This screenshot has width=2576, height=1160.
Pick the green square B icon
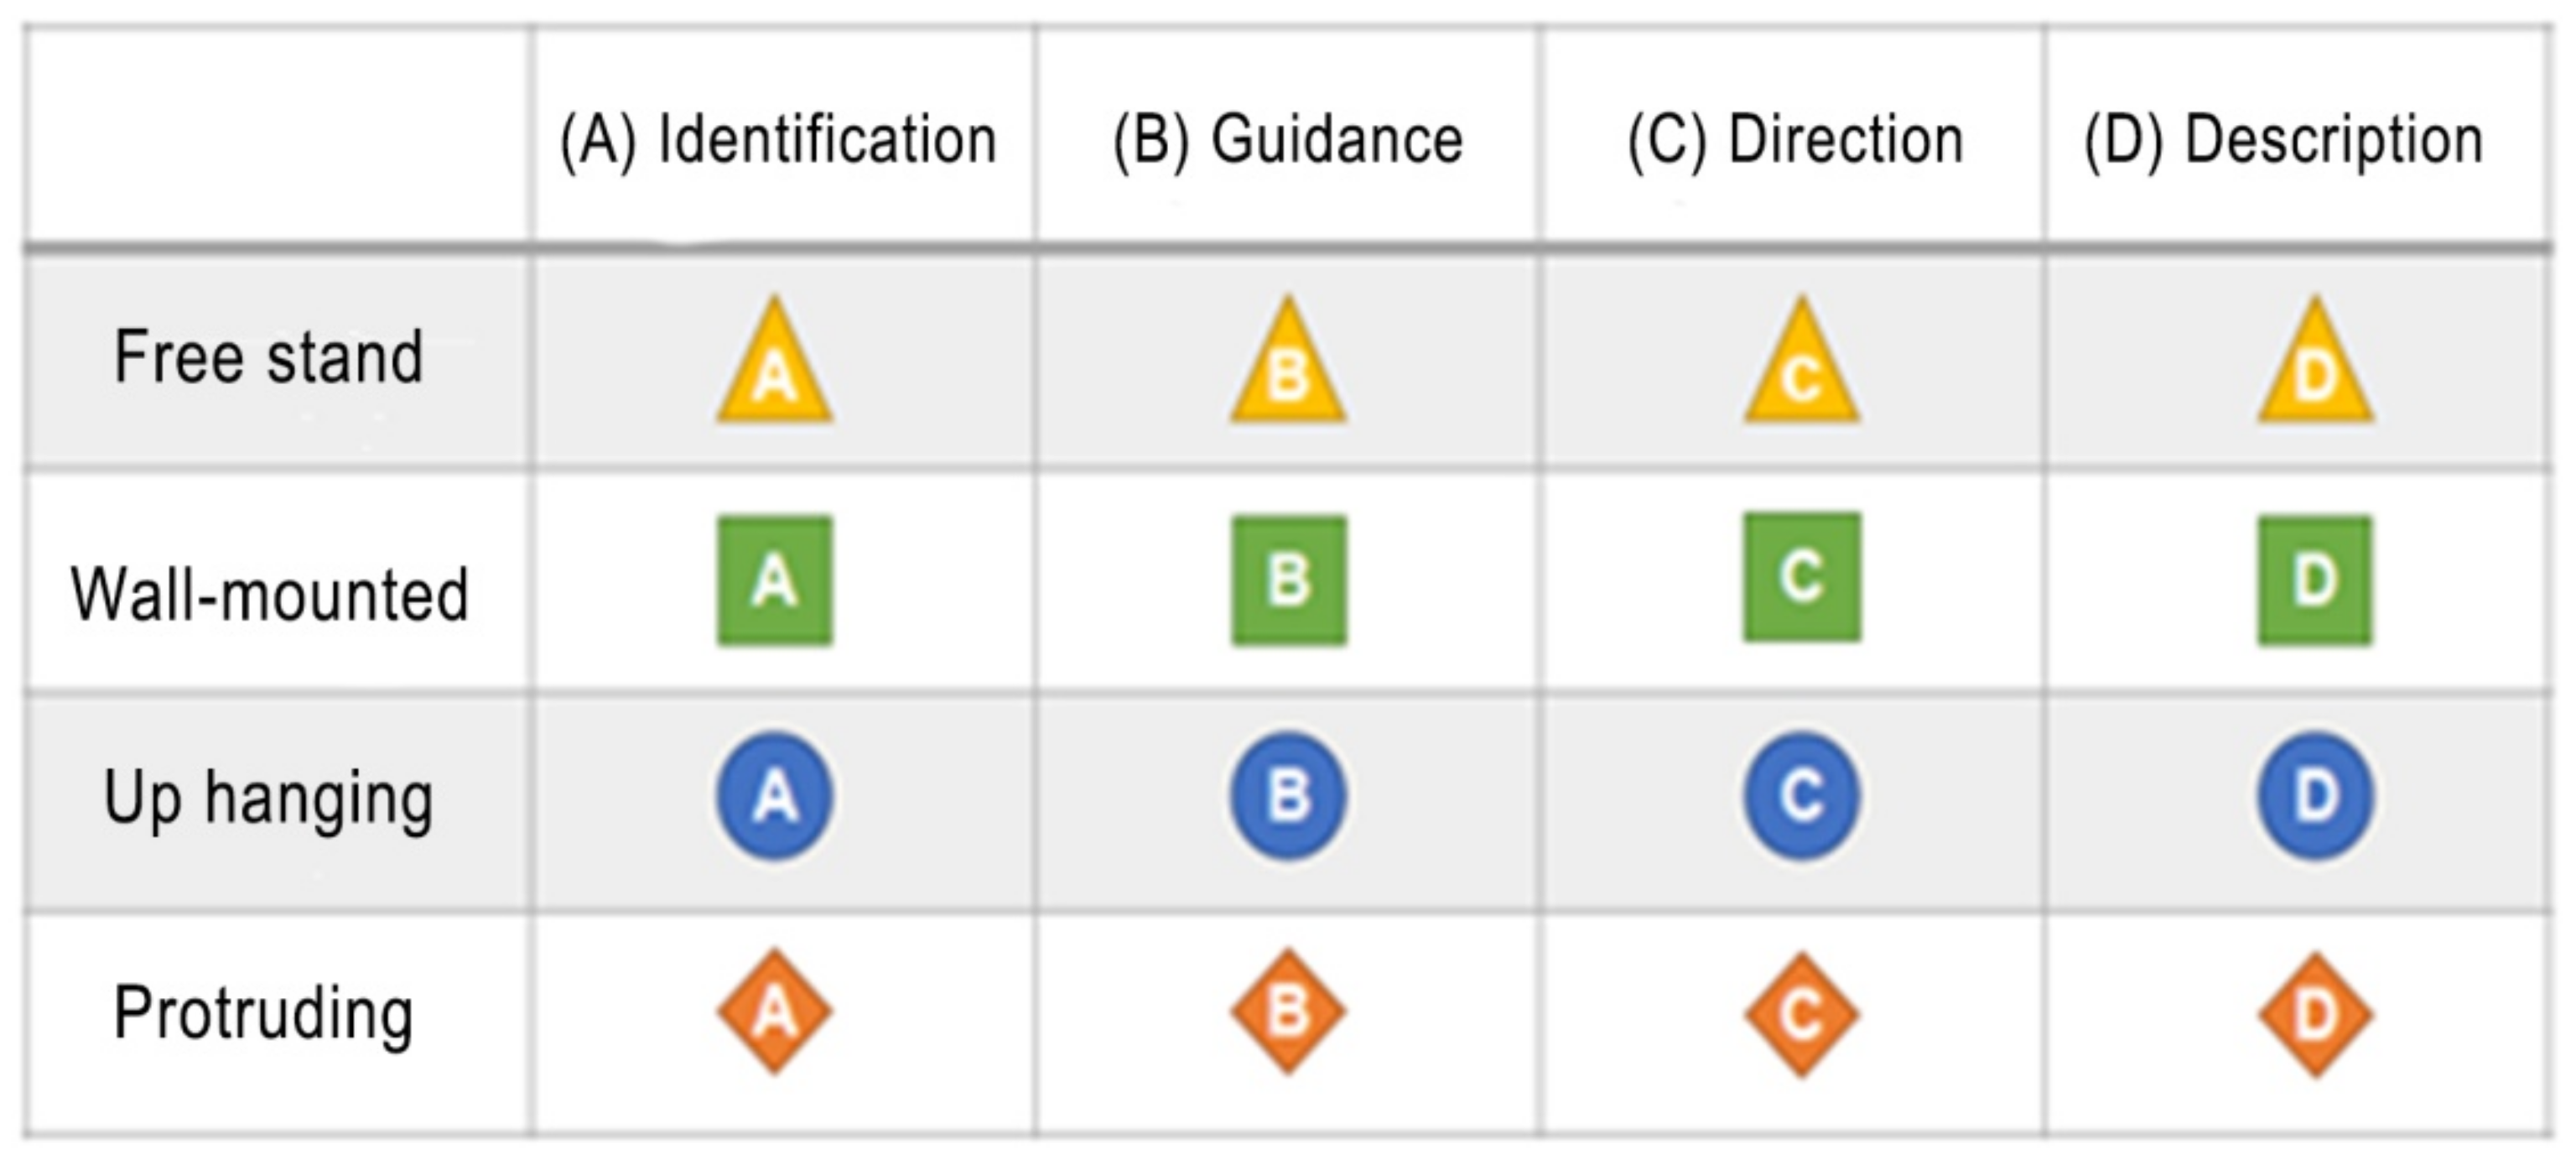pyautogui.click(x=1289, y=580)
